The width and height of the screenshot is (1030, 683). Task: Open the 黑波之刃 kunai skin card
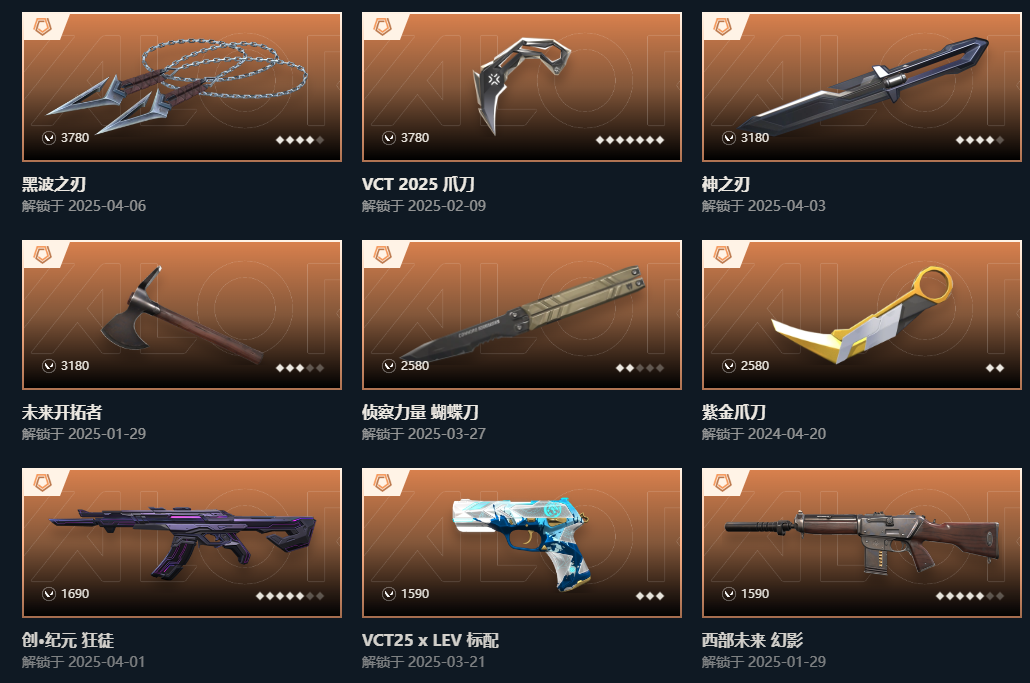(x=182, y=87)
